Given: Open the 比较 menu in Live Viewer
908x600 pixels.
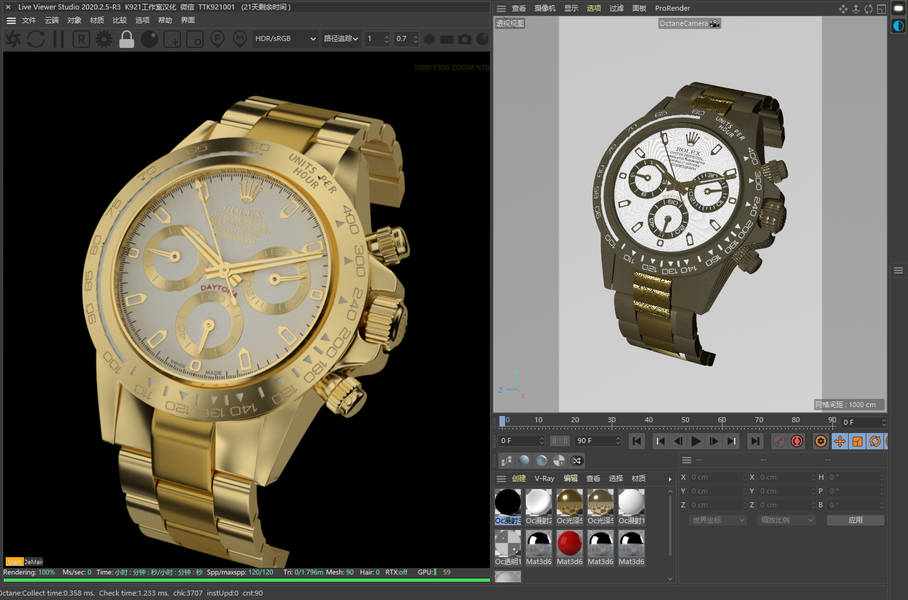Looking at the screenshot, I should tap(119, 20).
